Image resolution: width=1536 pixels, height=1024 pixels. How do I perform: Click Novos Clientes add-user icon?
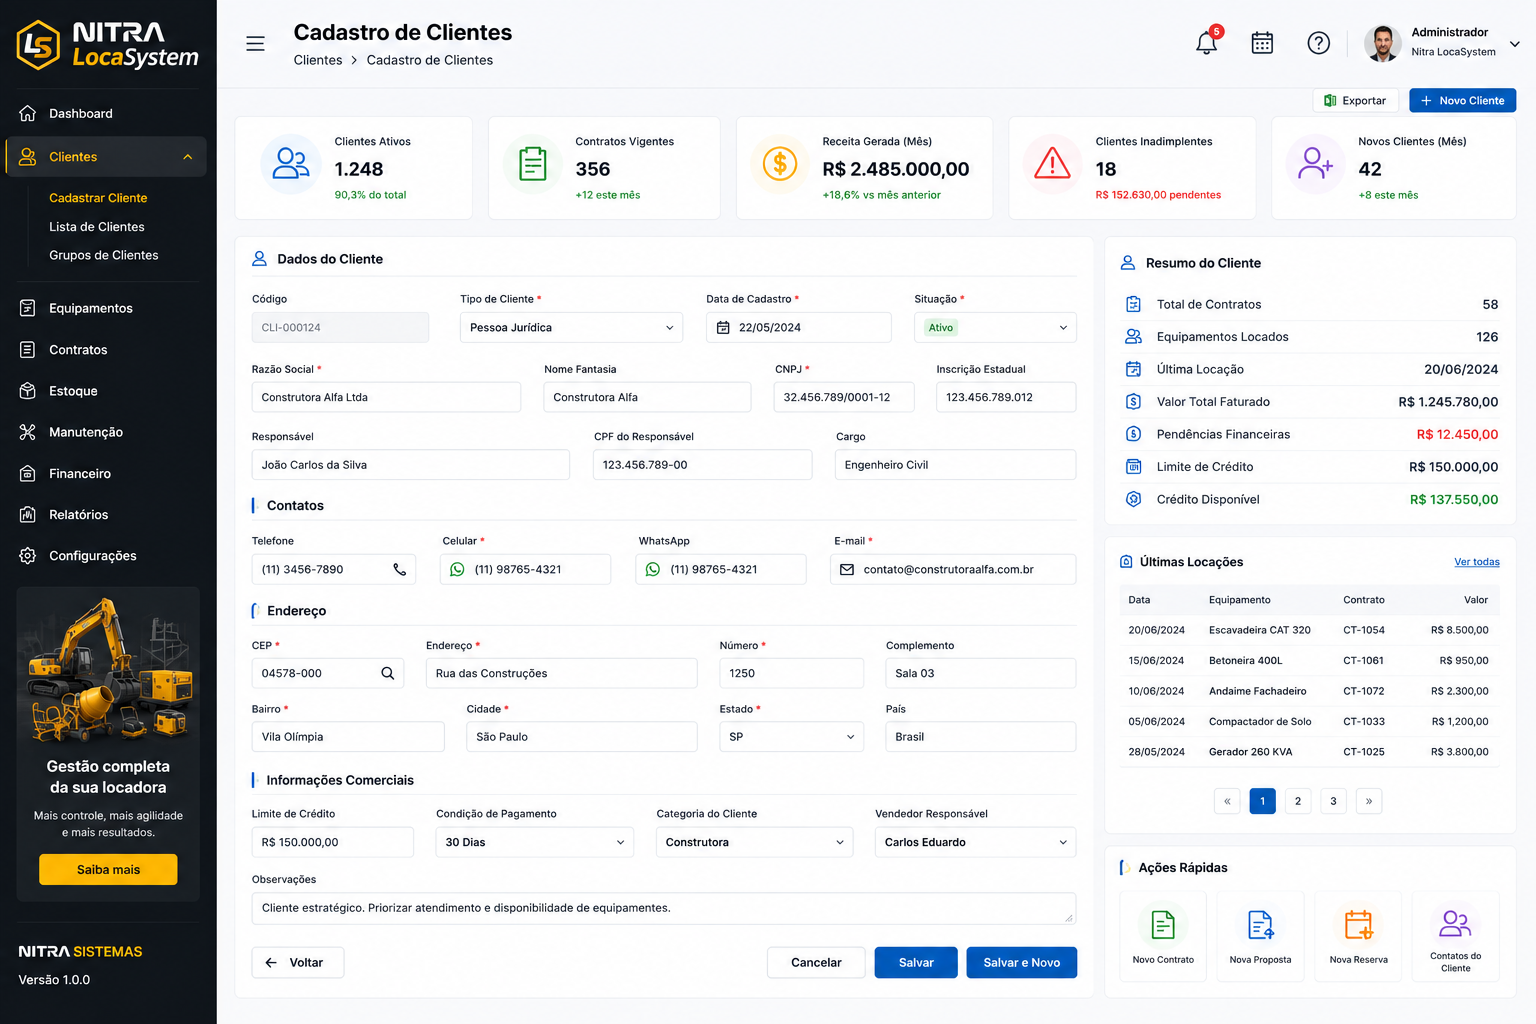[1315, 164]
